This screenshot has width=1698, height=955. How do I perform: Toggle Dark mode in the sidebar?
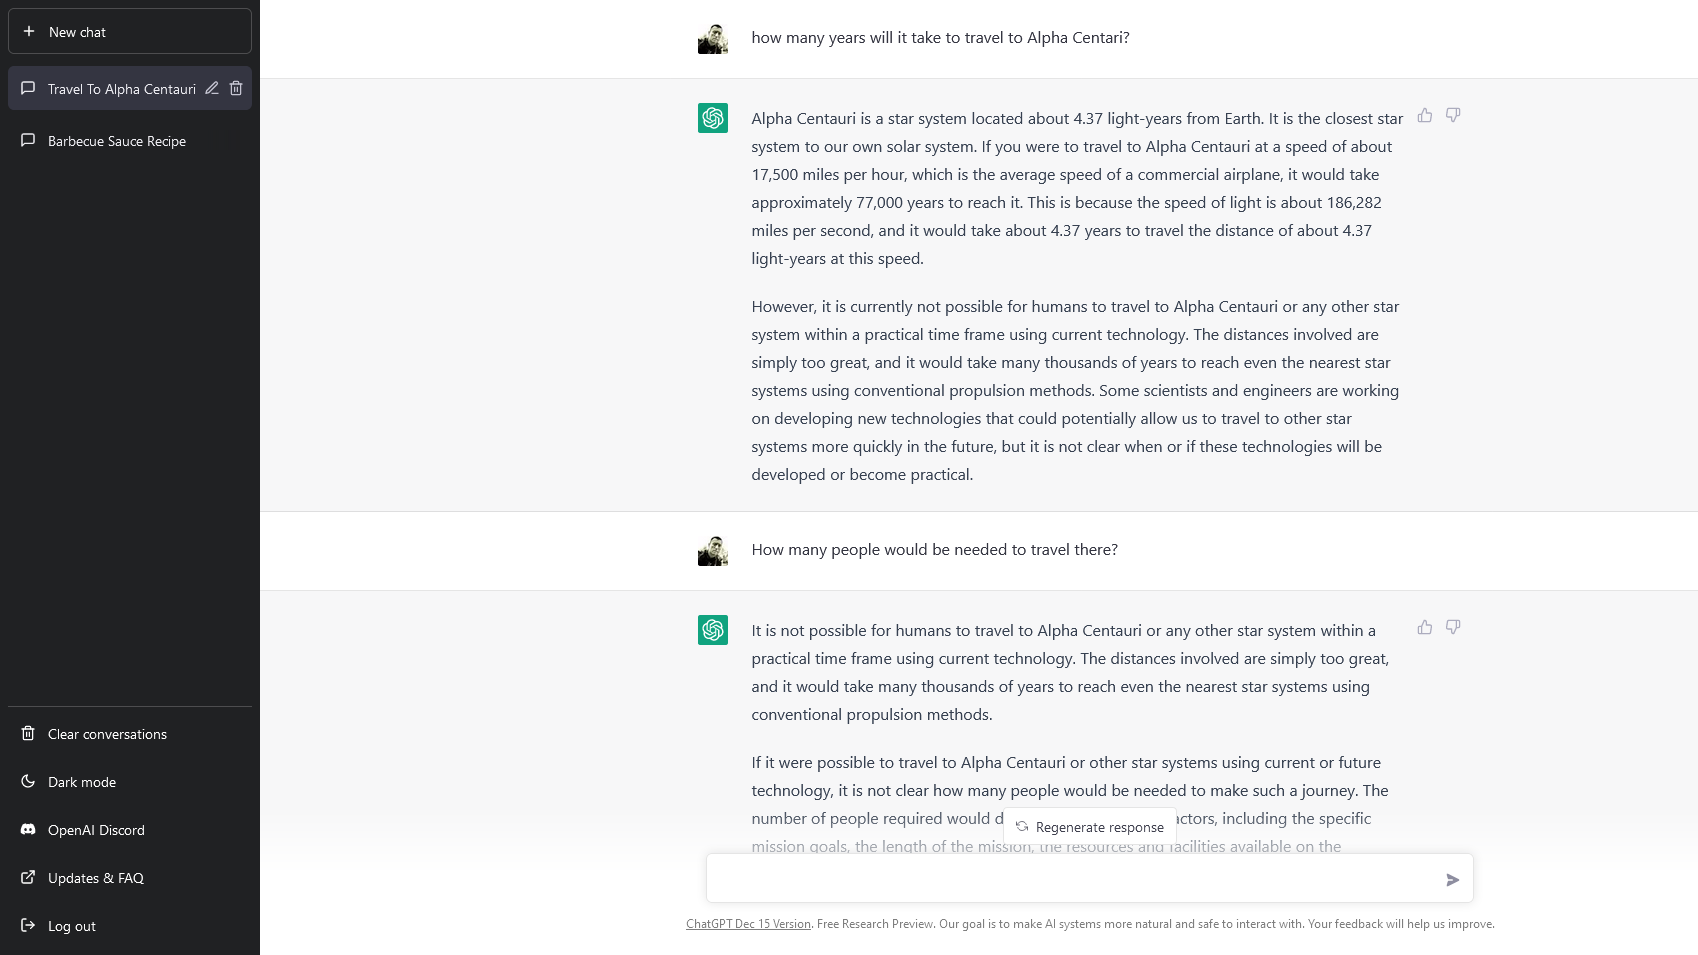[82, 782]
